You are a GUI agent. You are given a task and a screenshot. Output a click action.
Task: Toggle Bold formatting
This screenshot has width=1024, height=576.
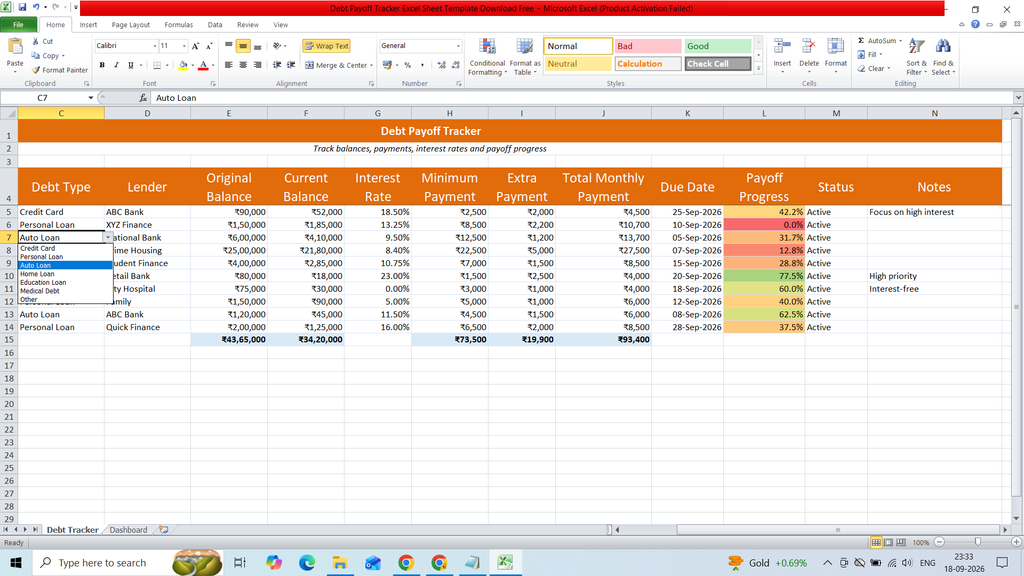[x=102, y=65]
